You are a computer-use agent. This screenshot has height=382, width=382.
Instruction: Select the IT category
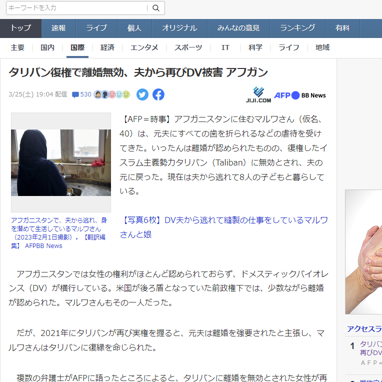click(225, 48)
